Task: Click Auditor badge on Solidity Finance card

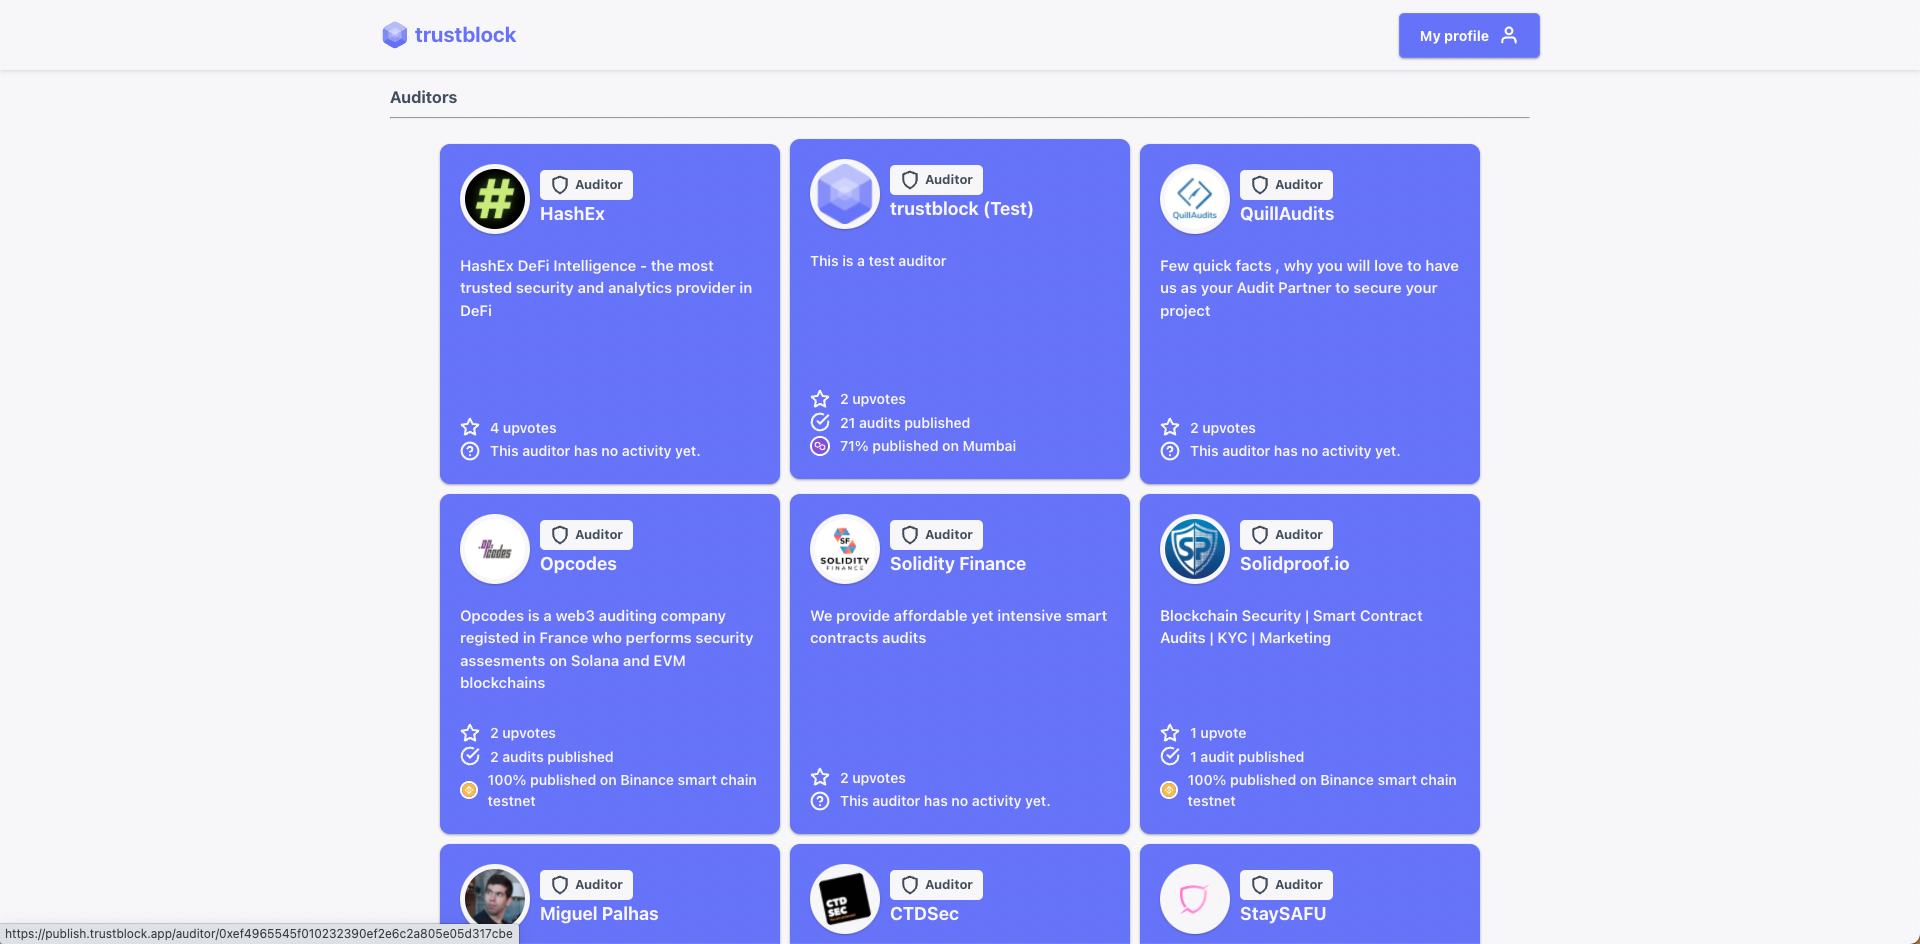Action: click(936, 535)
